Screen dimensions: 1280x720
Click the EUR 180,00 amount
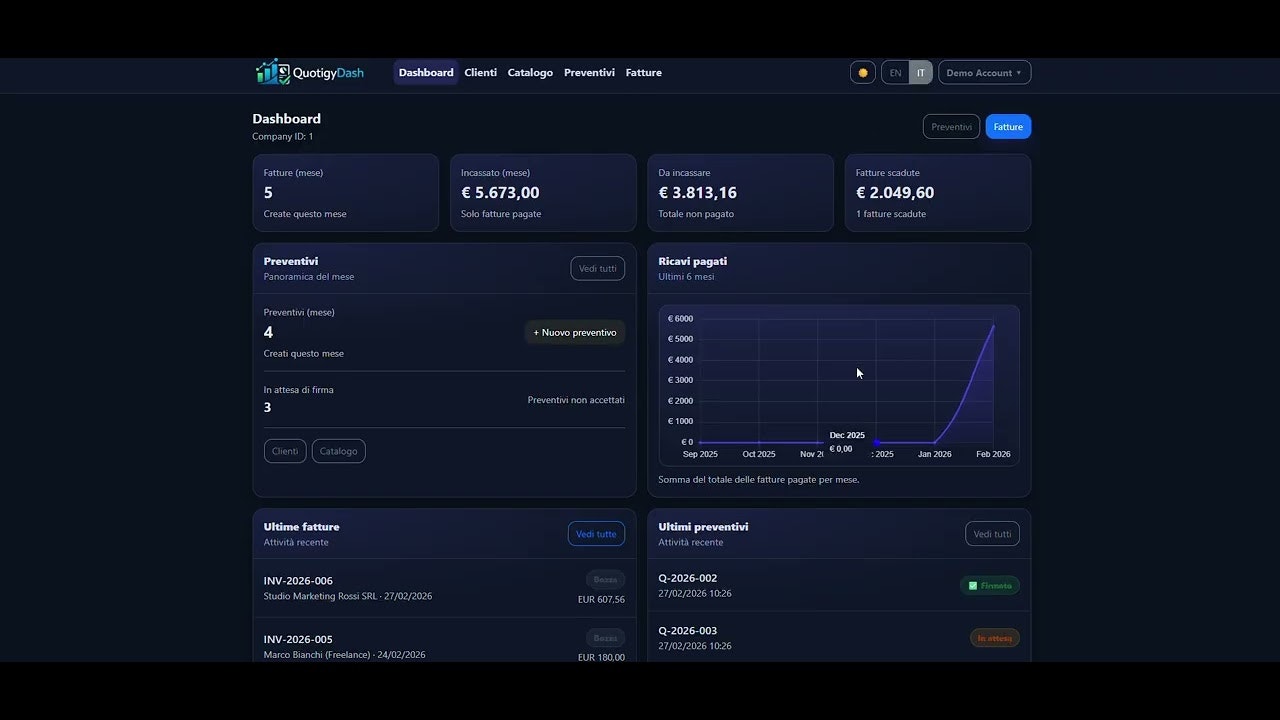click(x=601, y=658)
